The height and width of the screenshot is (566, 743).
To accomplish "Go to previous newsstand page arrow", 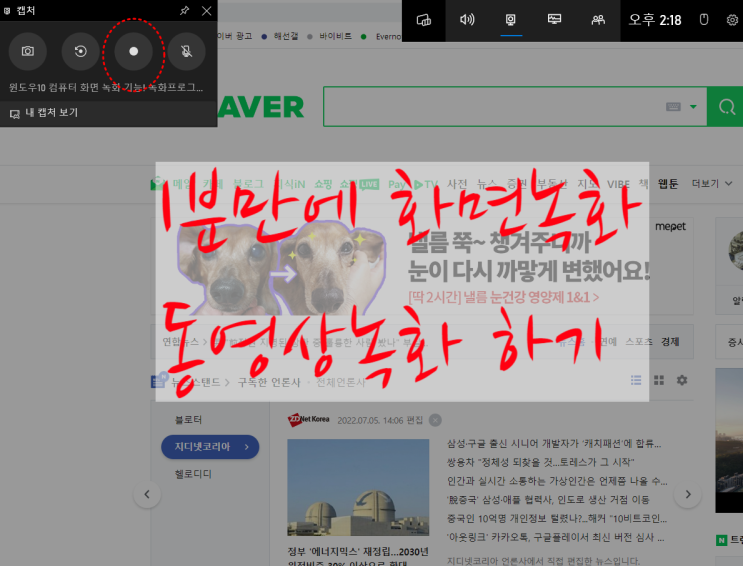I will [147, 494].
